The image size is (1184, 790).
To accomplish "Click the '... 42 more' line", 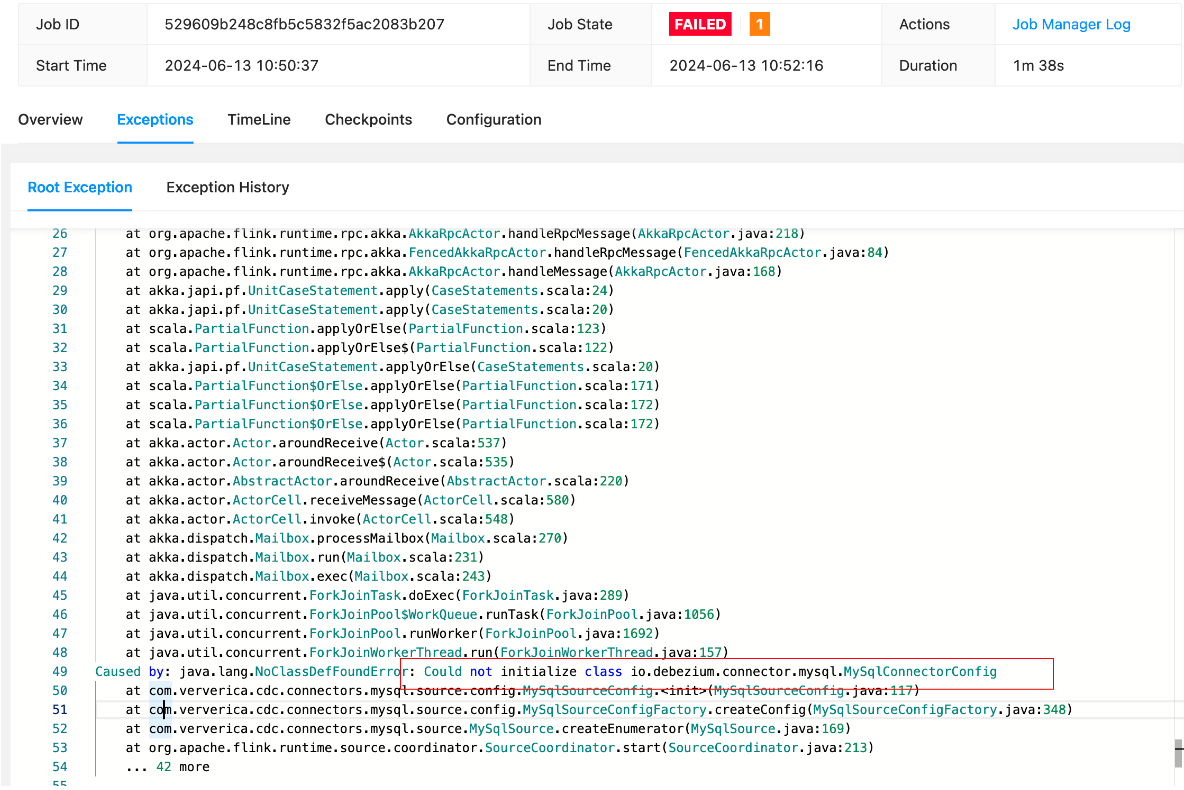I will point(168,767).
